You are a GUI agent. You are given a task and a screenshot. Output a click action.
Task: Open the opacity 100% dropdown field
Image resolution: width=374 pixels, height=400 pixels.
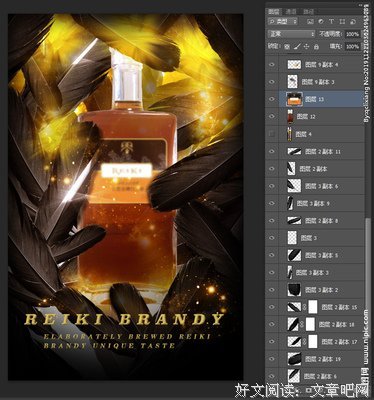pos(352,34)
